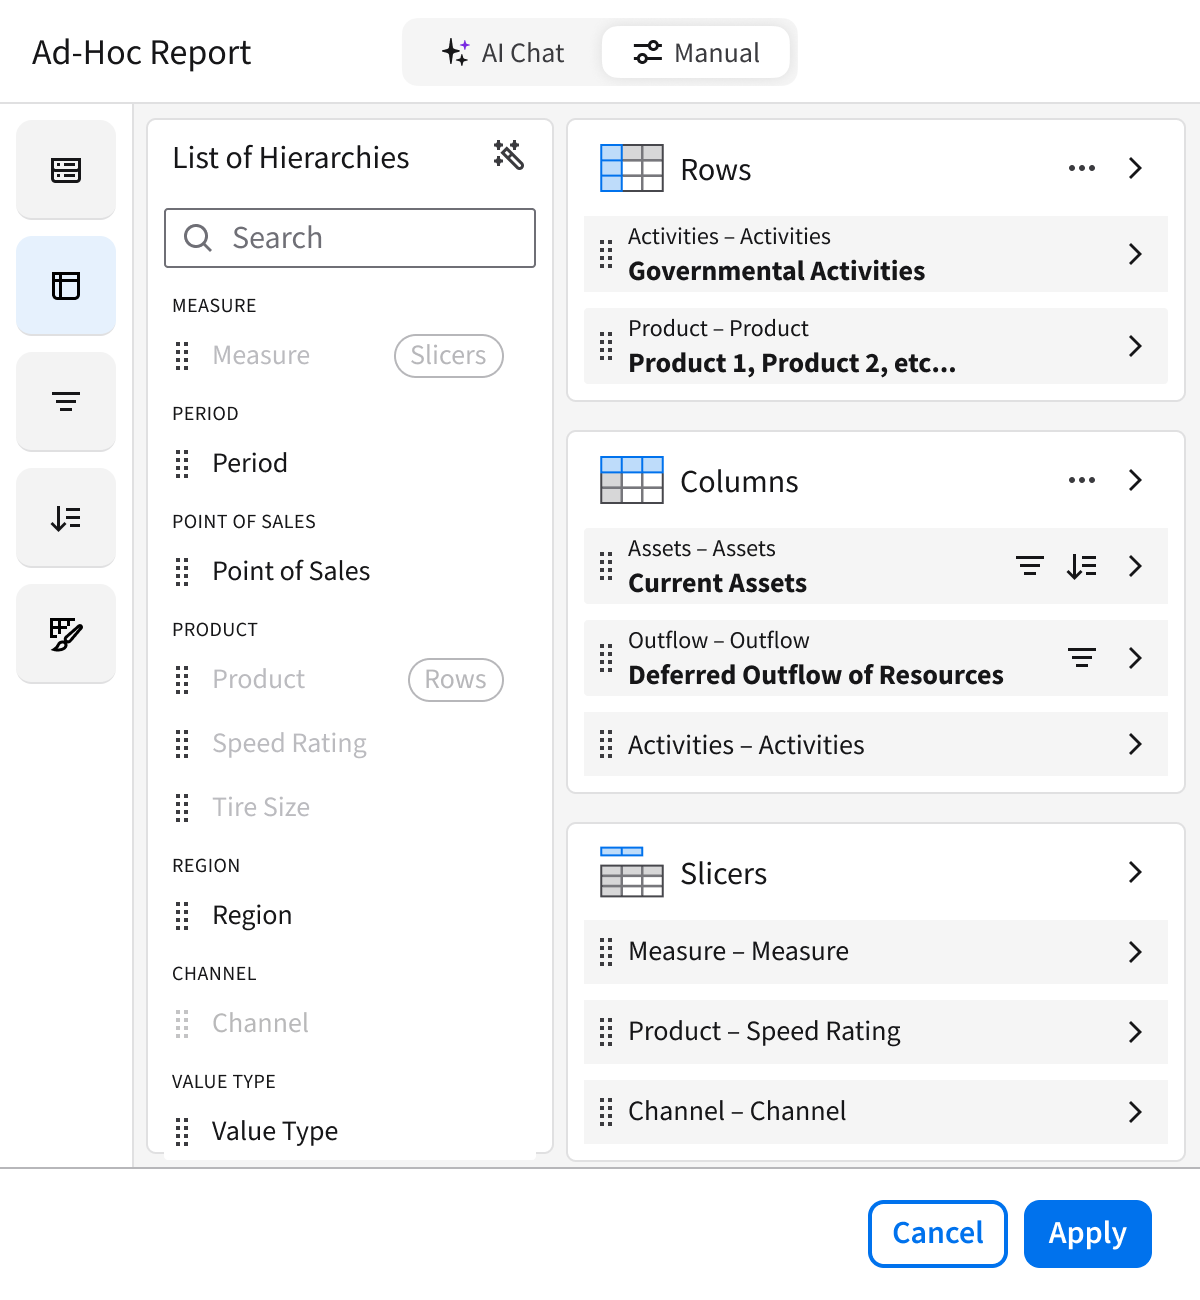Image resolution: width=1200 pixels, height=1300 pixels.
Task: Select the Region hierarchy item
Action: [252, 915]
